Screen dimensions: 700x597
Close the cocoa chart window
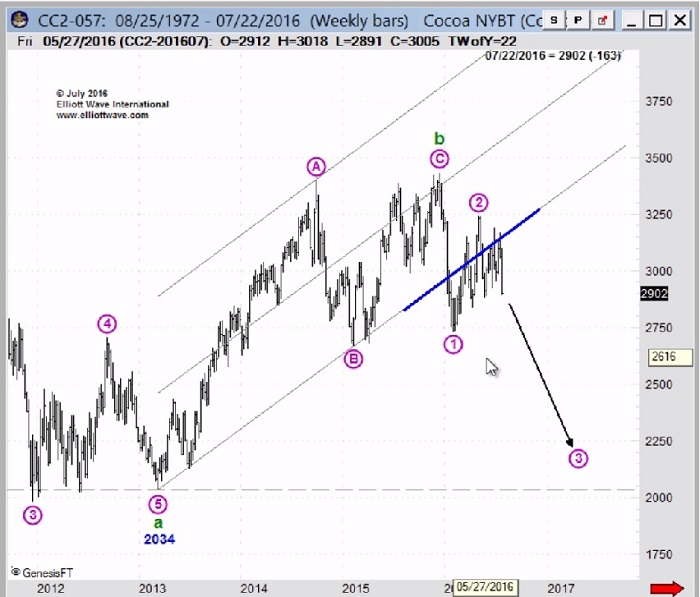click(680, 21)
